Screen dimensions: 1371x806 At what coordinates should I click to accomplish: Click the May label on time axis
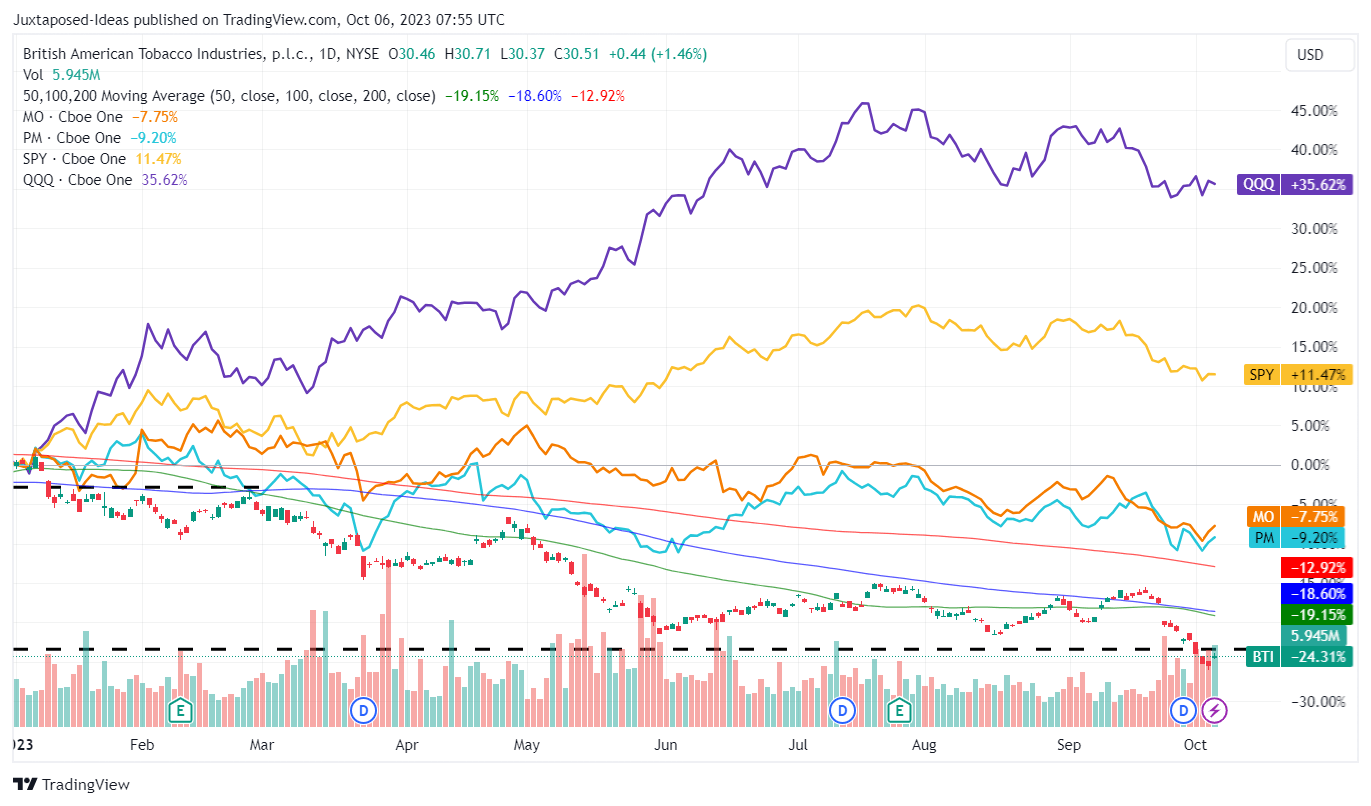click(x=526, y=745)
